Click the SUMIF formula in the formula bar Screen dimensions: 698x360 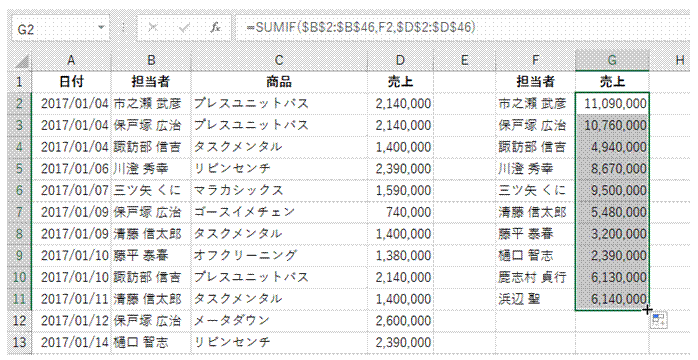[361, 28]
